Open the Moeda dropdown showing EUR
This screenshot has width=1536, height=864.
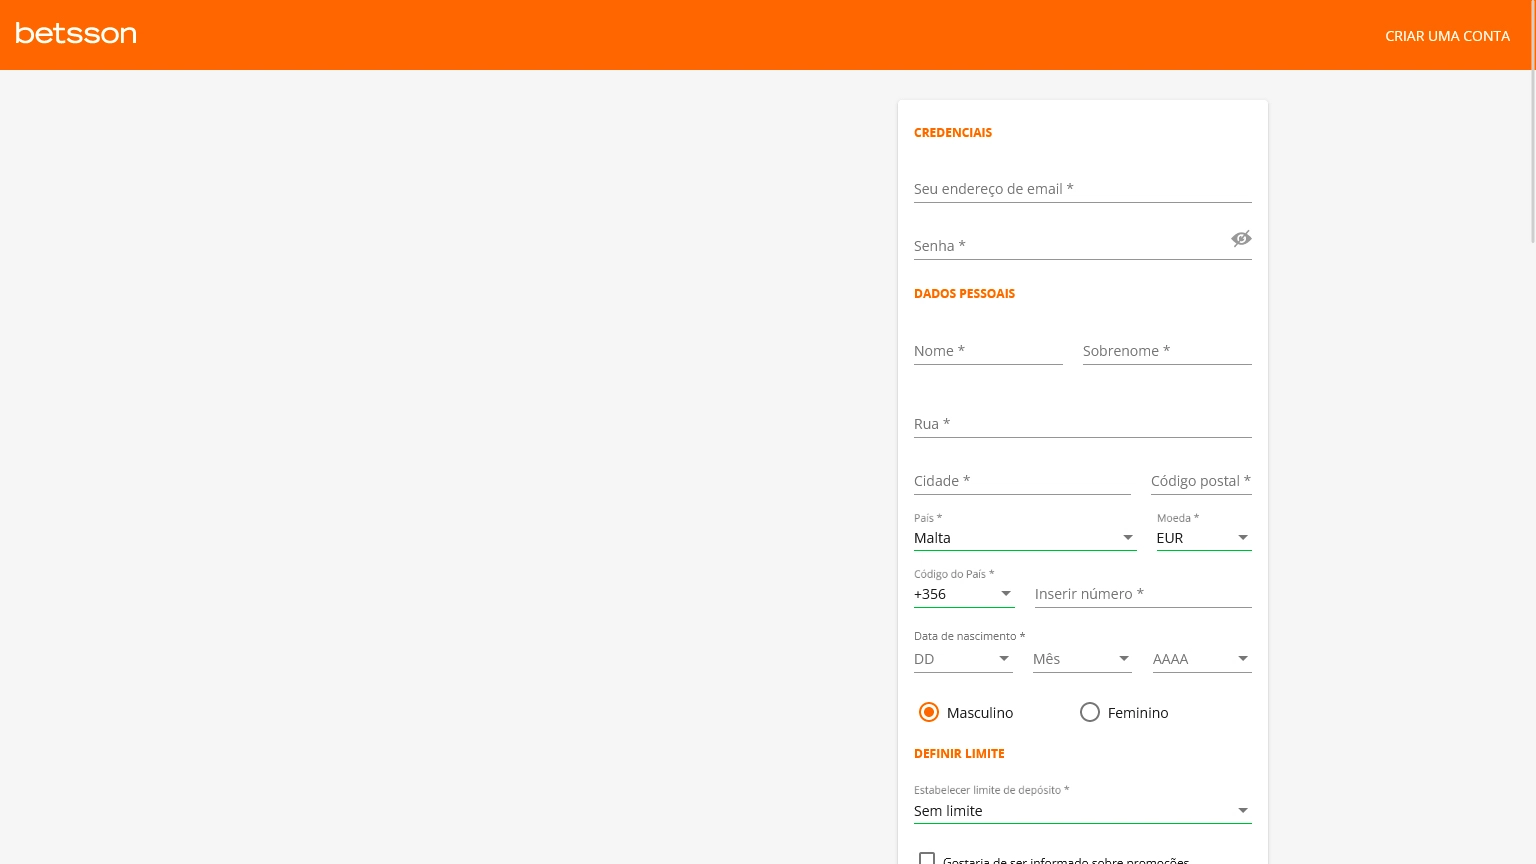pyautogui.click(x=1204, y=538)
